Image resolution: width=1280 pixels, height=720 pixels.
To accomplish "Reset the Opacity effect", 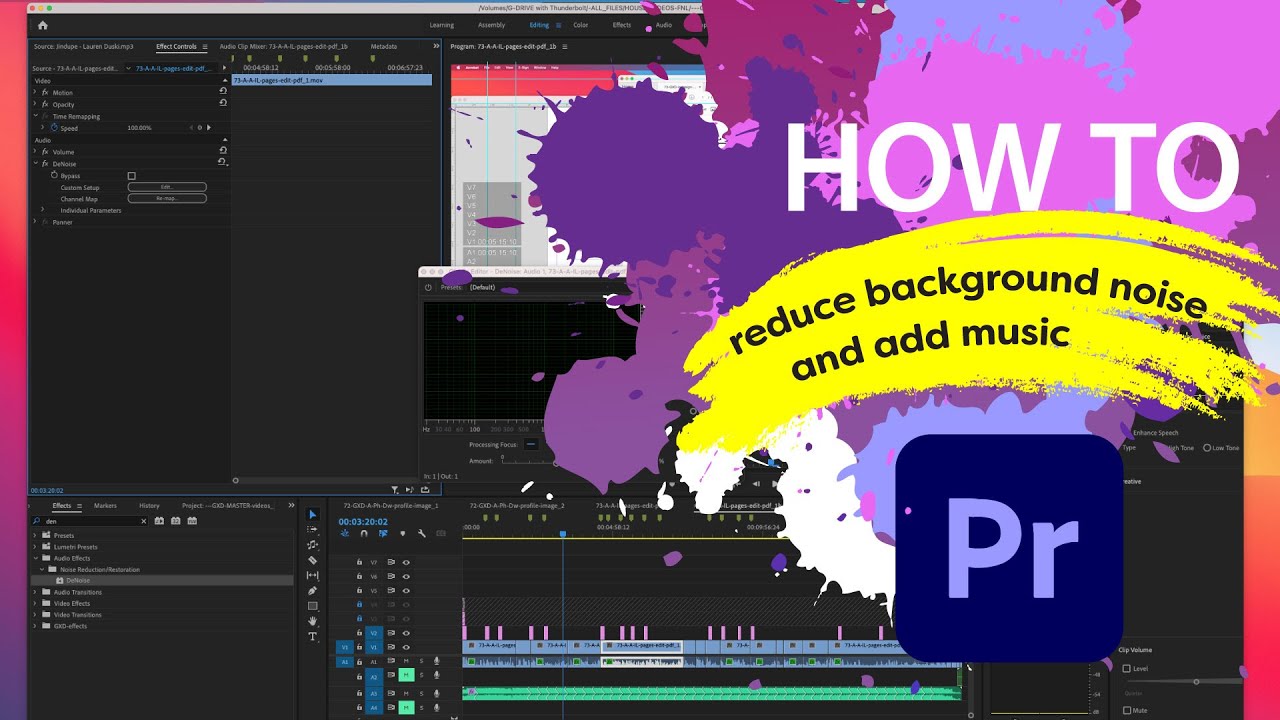I will click(223, 103).
